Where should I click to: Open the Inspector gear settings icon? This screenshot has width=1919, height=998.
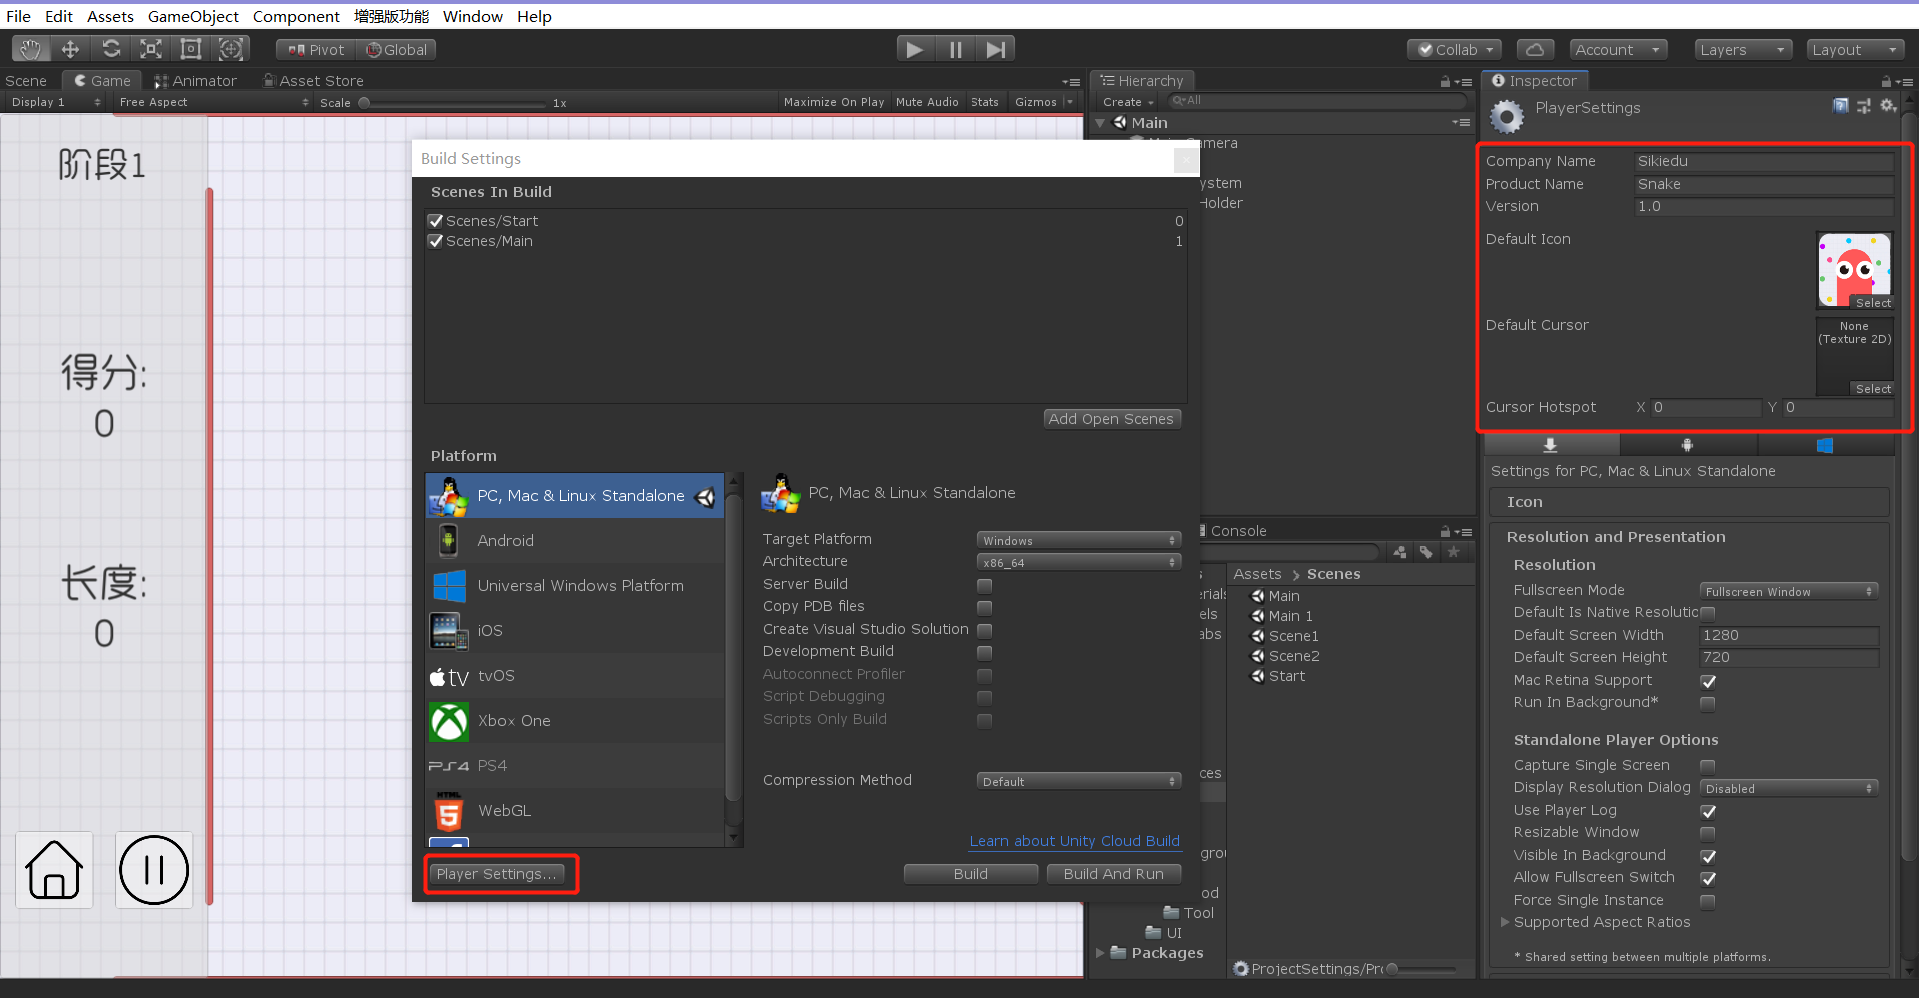tap(1888, 105)
